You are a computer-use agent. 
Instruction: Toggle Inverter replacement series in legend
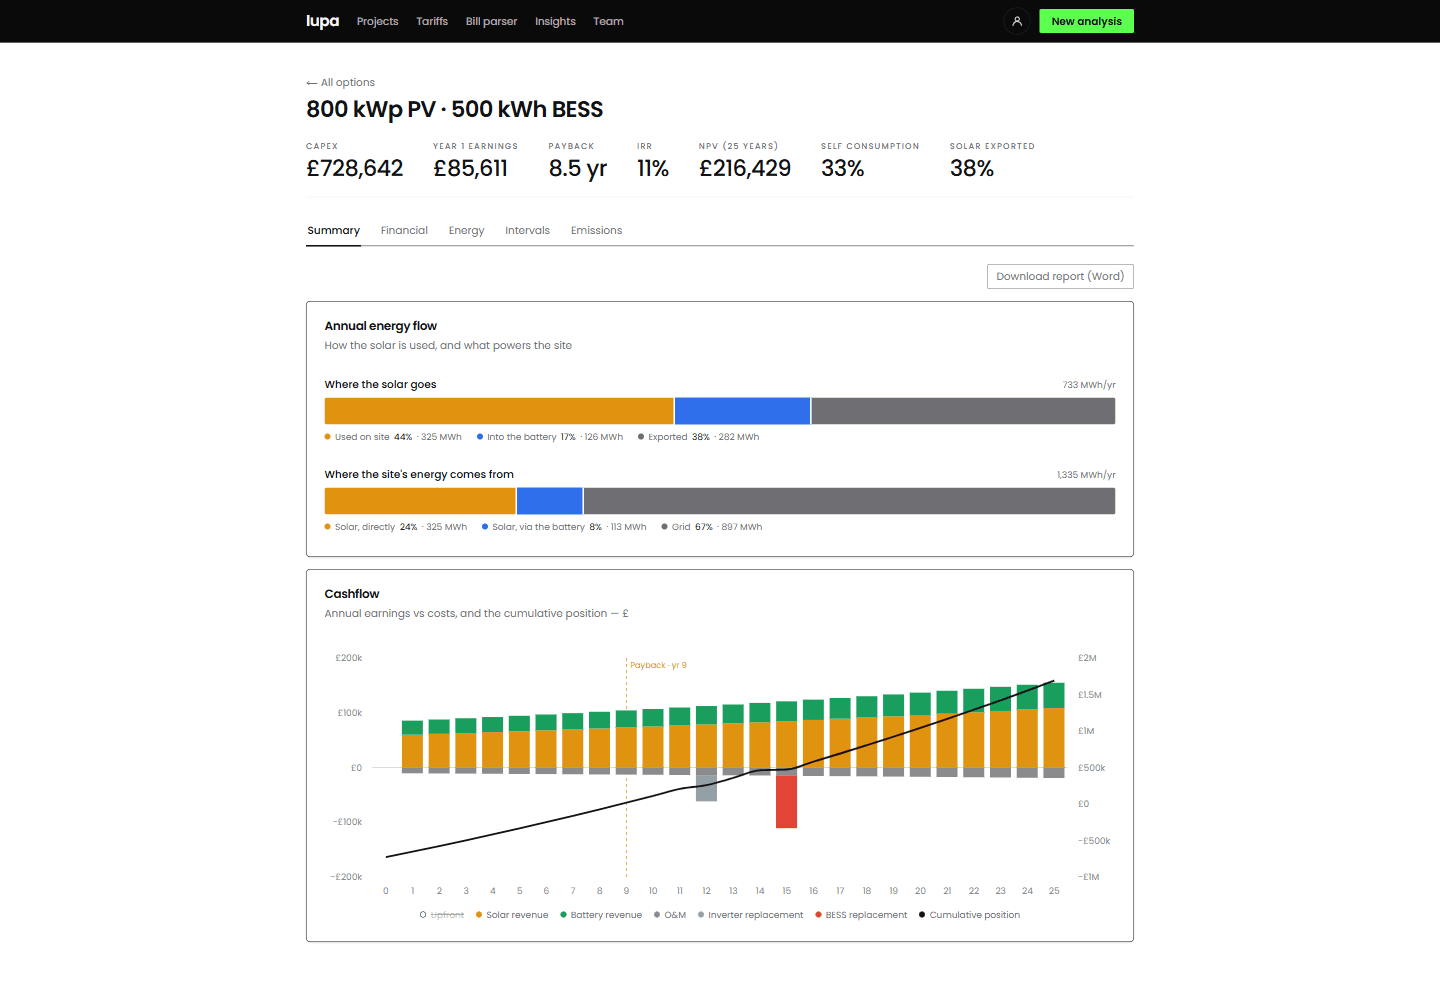[750, 915]
